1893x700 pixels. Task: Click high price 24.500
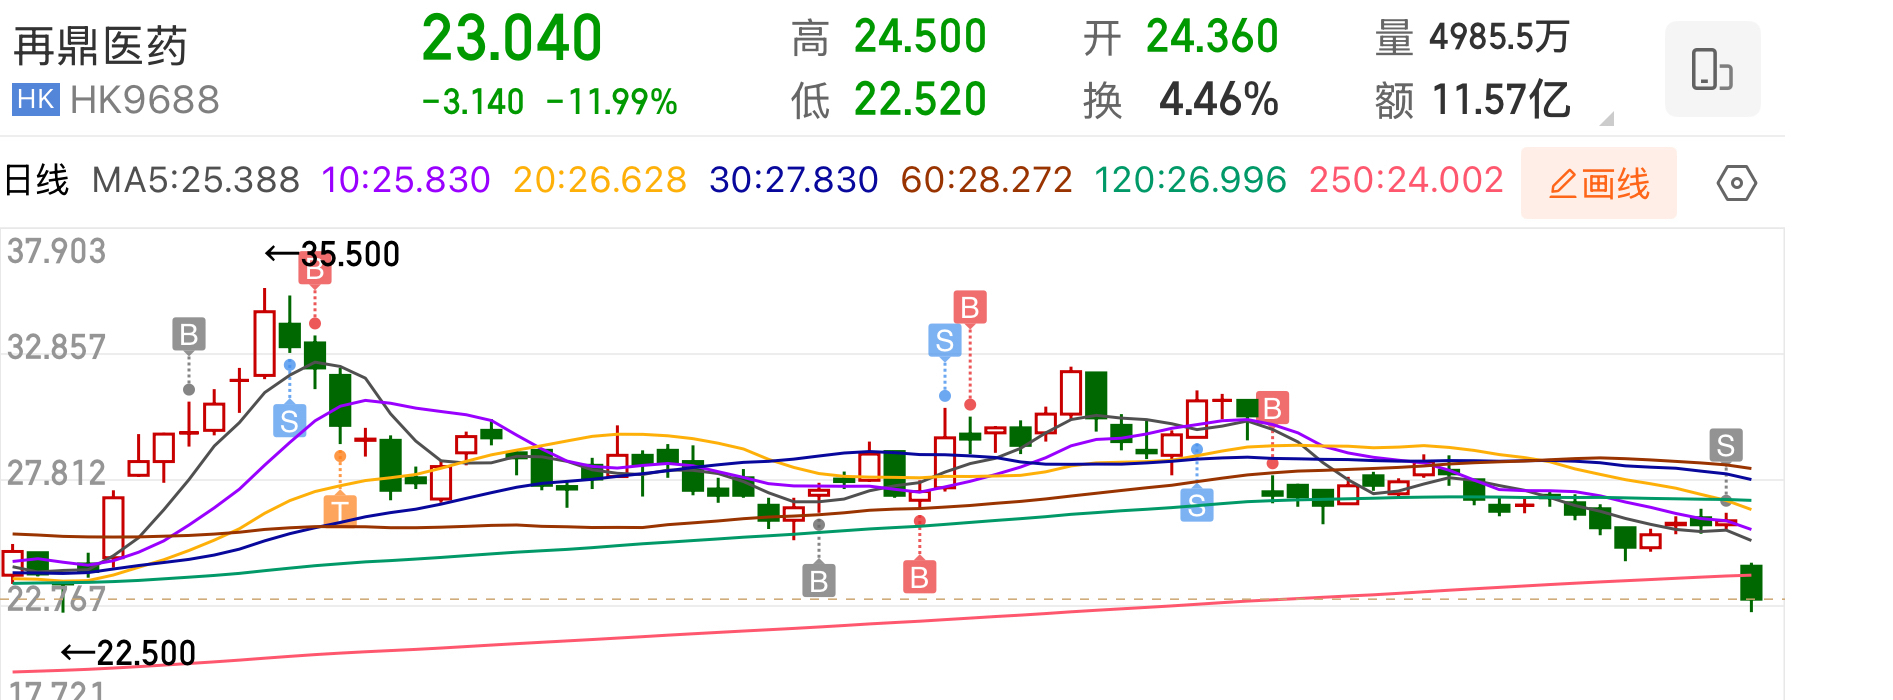point(920,37)
